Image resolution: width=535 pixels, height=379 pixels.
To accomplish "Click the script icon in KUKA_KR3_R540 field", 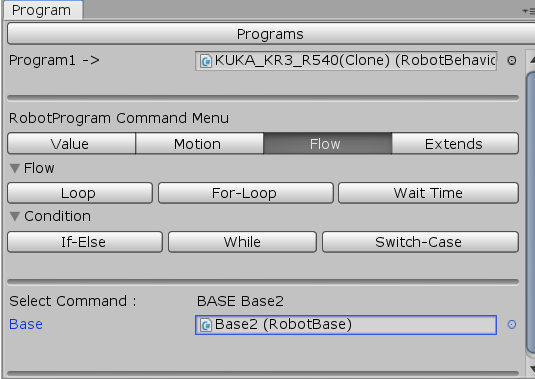I will 205,61.
